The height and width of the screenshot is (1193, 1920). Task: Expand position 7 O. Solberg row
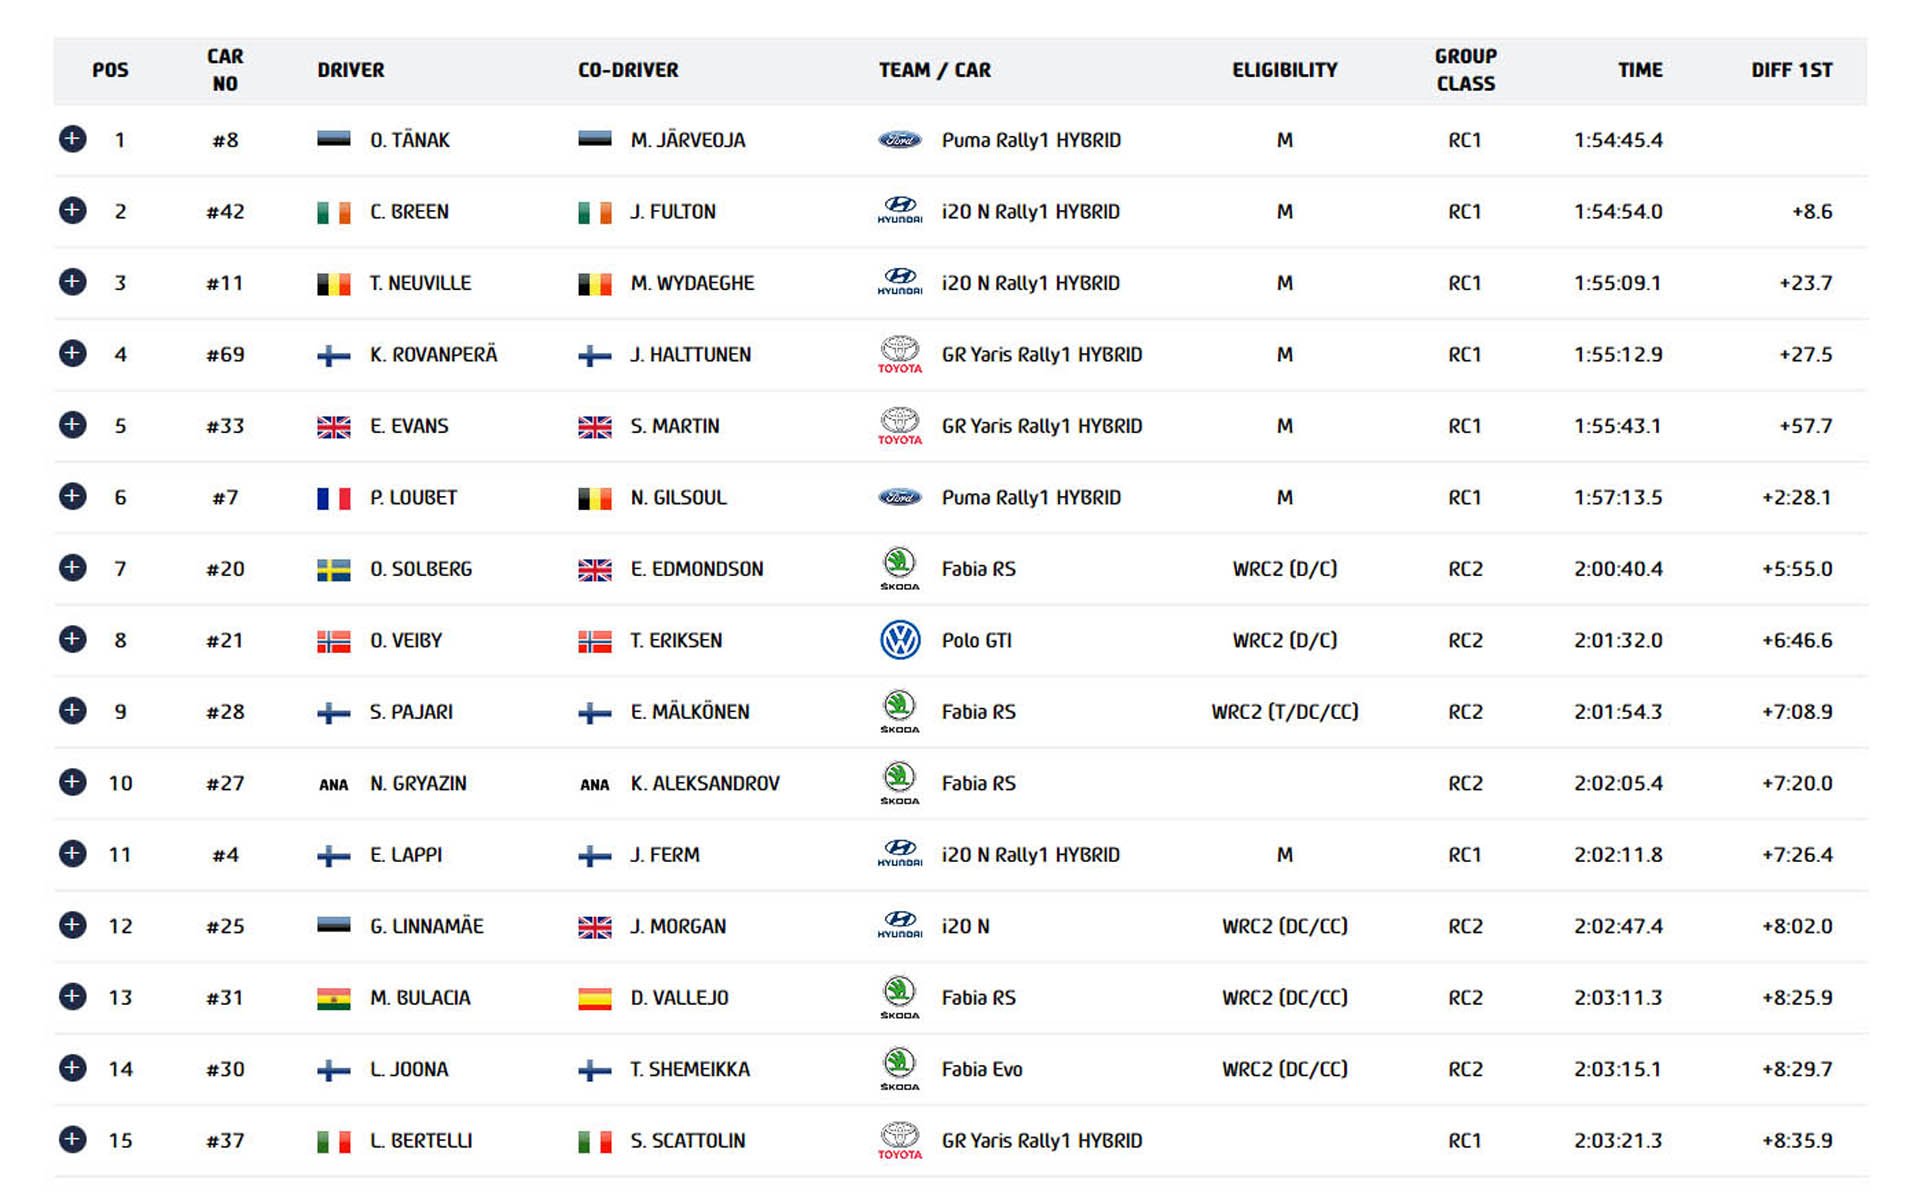pyautogui.click(x=72, y=567)
